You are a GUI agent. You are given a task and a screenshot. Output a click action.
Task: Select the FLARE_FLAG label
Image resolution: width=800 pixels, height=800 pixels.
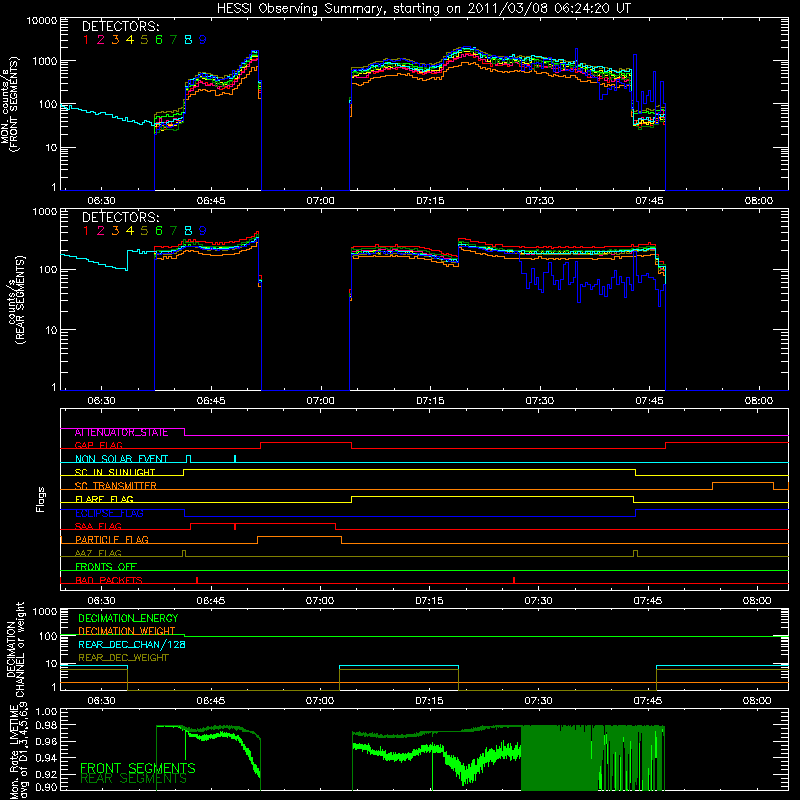point(104,499)
